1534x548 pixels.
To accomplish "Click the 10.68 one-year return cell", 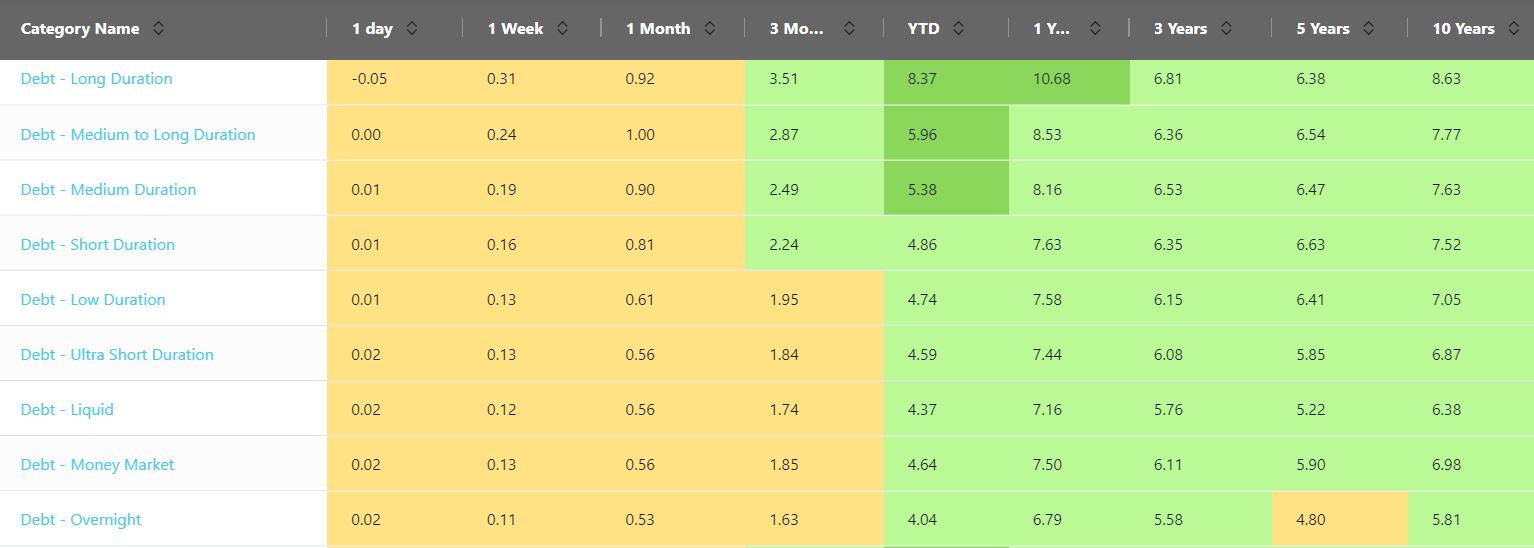I will [1051, 79].
